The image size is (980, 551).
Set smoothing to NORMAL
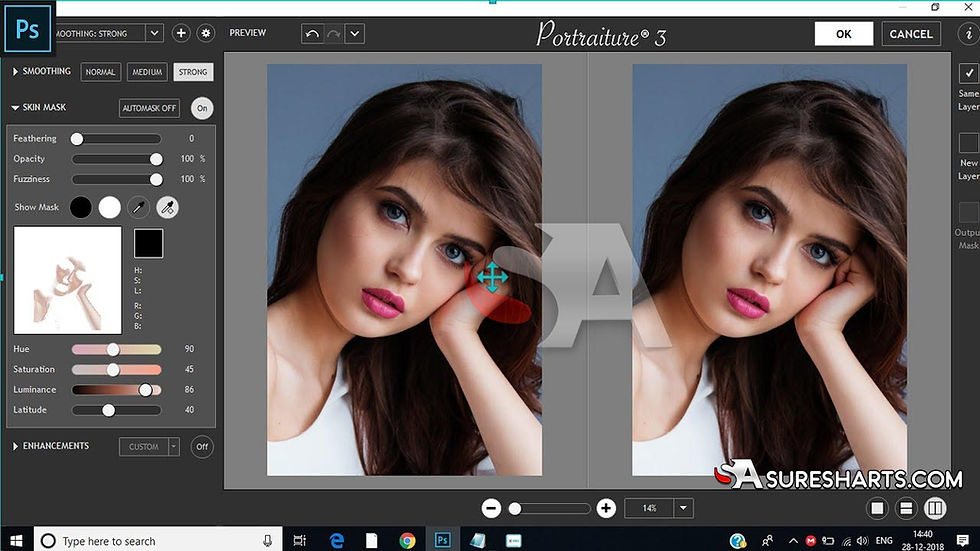pyautogui.click(x=101, y=72)
